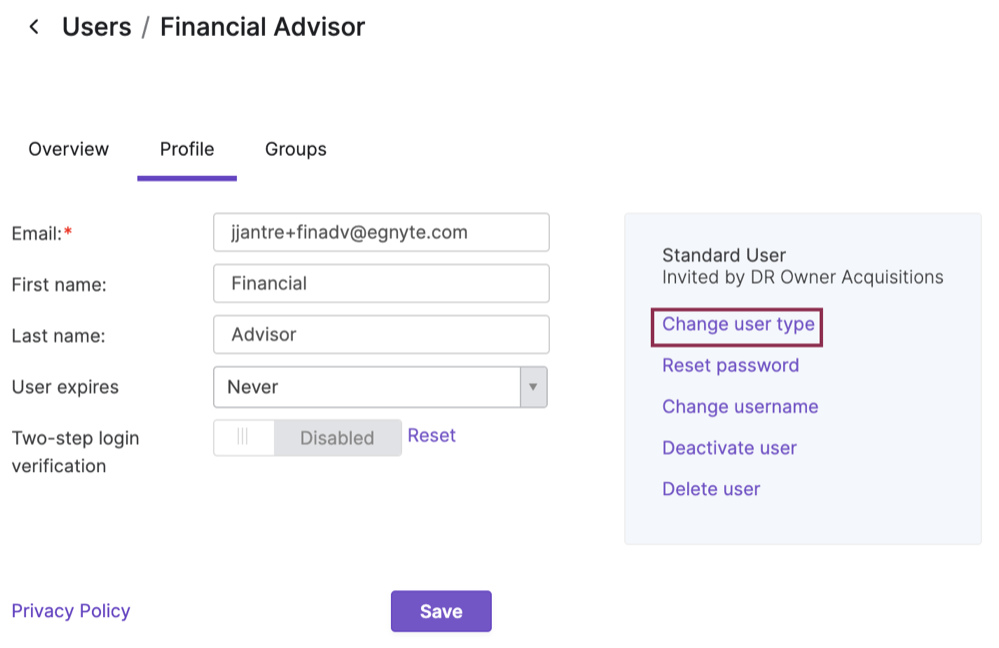Click Change user type
This screenshot has height=648, width=999.
pyautogui.click(x=737, y=324)
